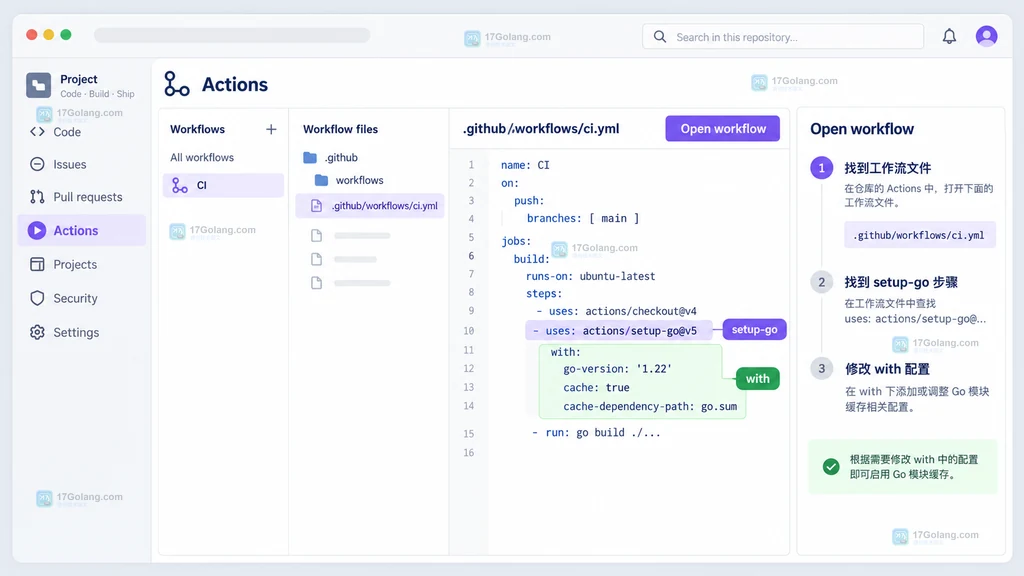Click step heading 找到工作流文件
Image resolution: width=1024 pixels, height=576 pixels.
click(x=888, y=168)
